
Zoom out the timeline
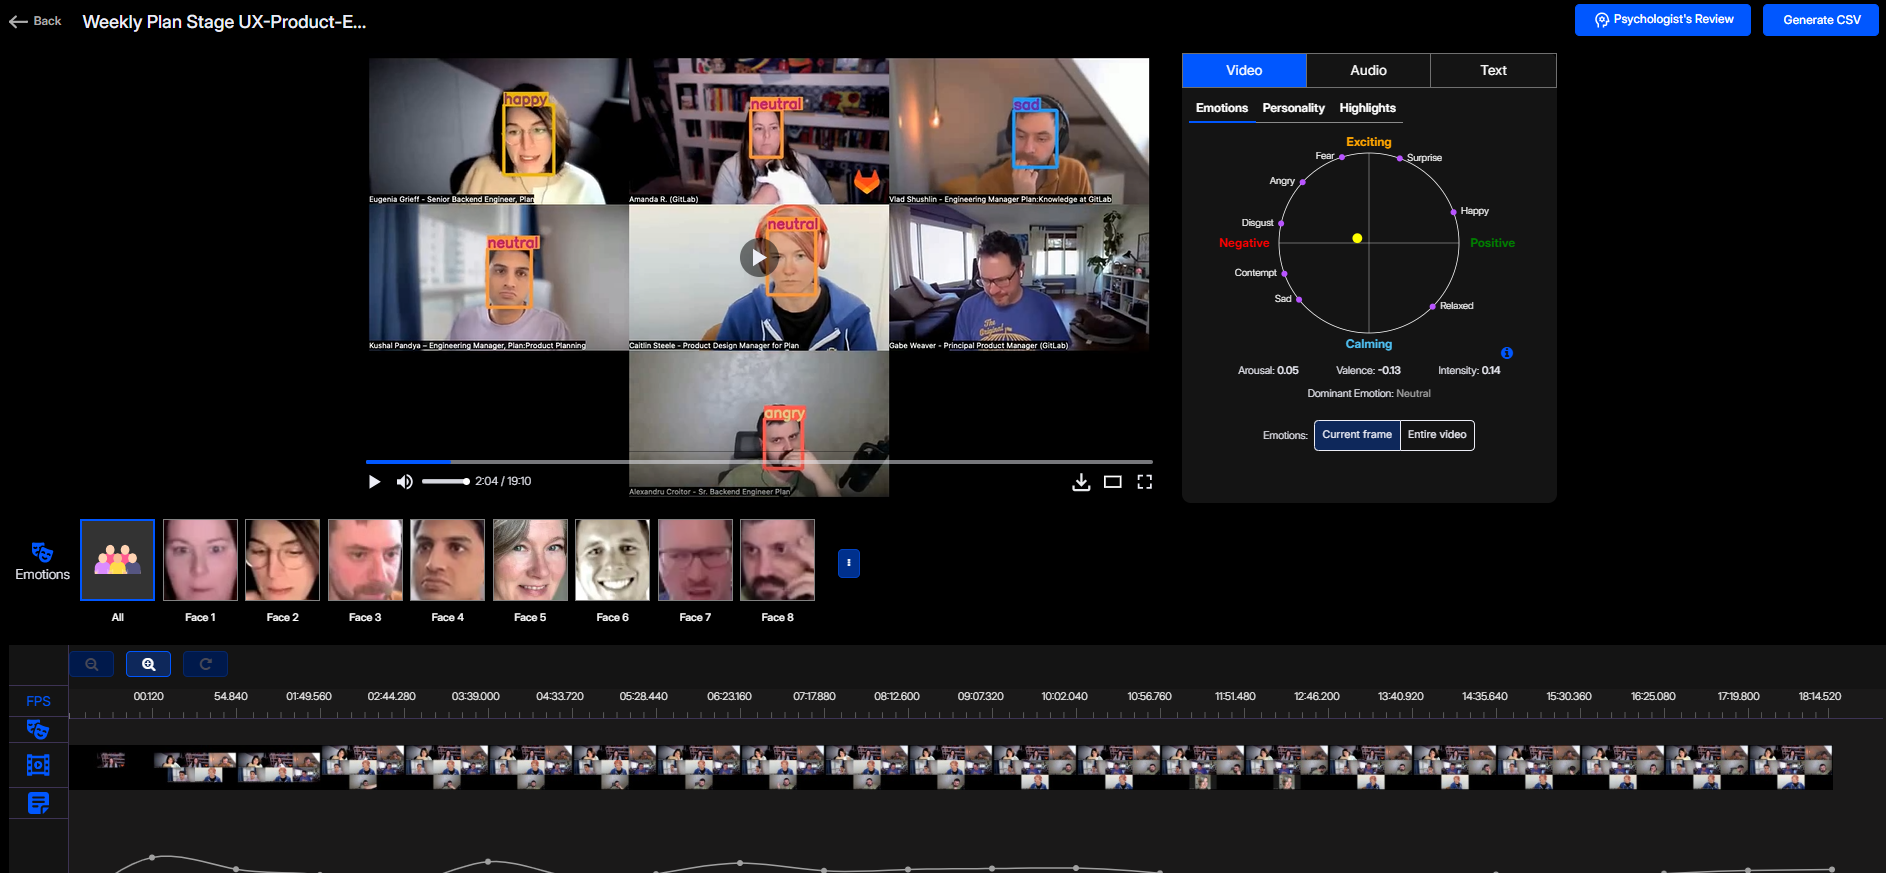pos(91,664)
